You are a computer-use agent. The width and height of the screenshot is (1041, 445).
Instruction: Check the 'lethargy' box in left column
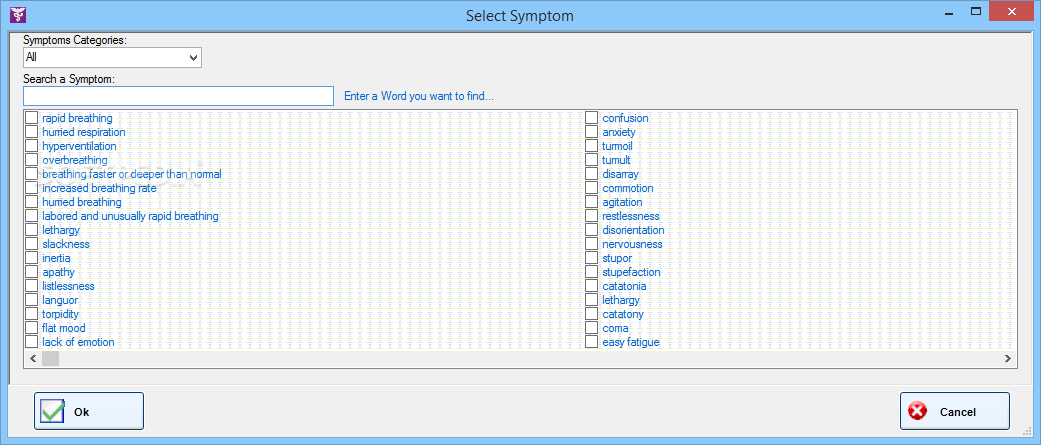pos(32,230)
